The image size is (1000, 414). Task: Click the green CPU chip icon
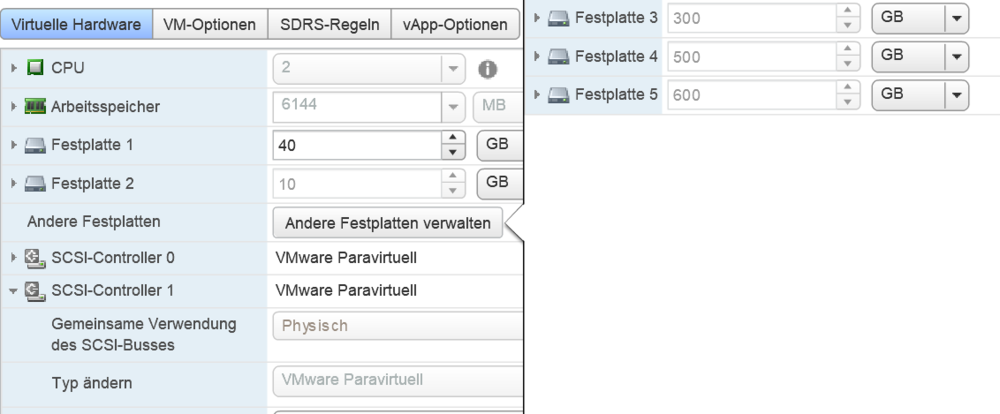click(37, 69)
